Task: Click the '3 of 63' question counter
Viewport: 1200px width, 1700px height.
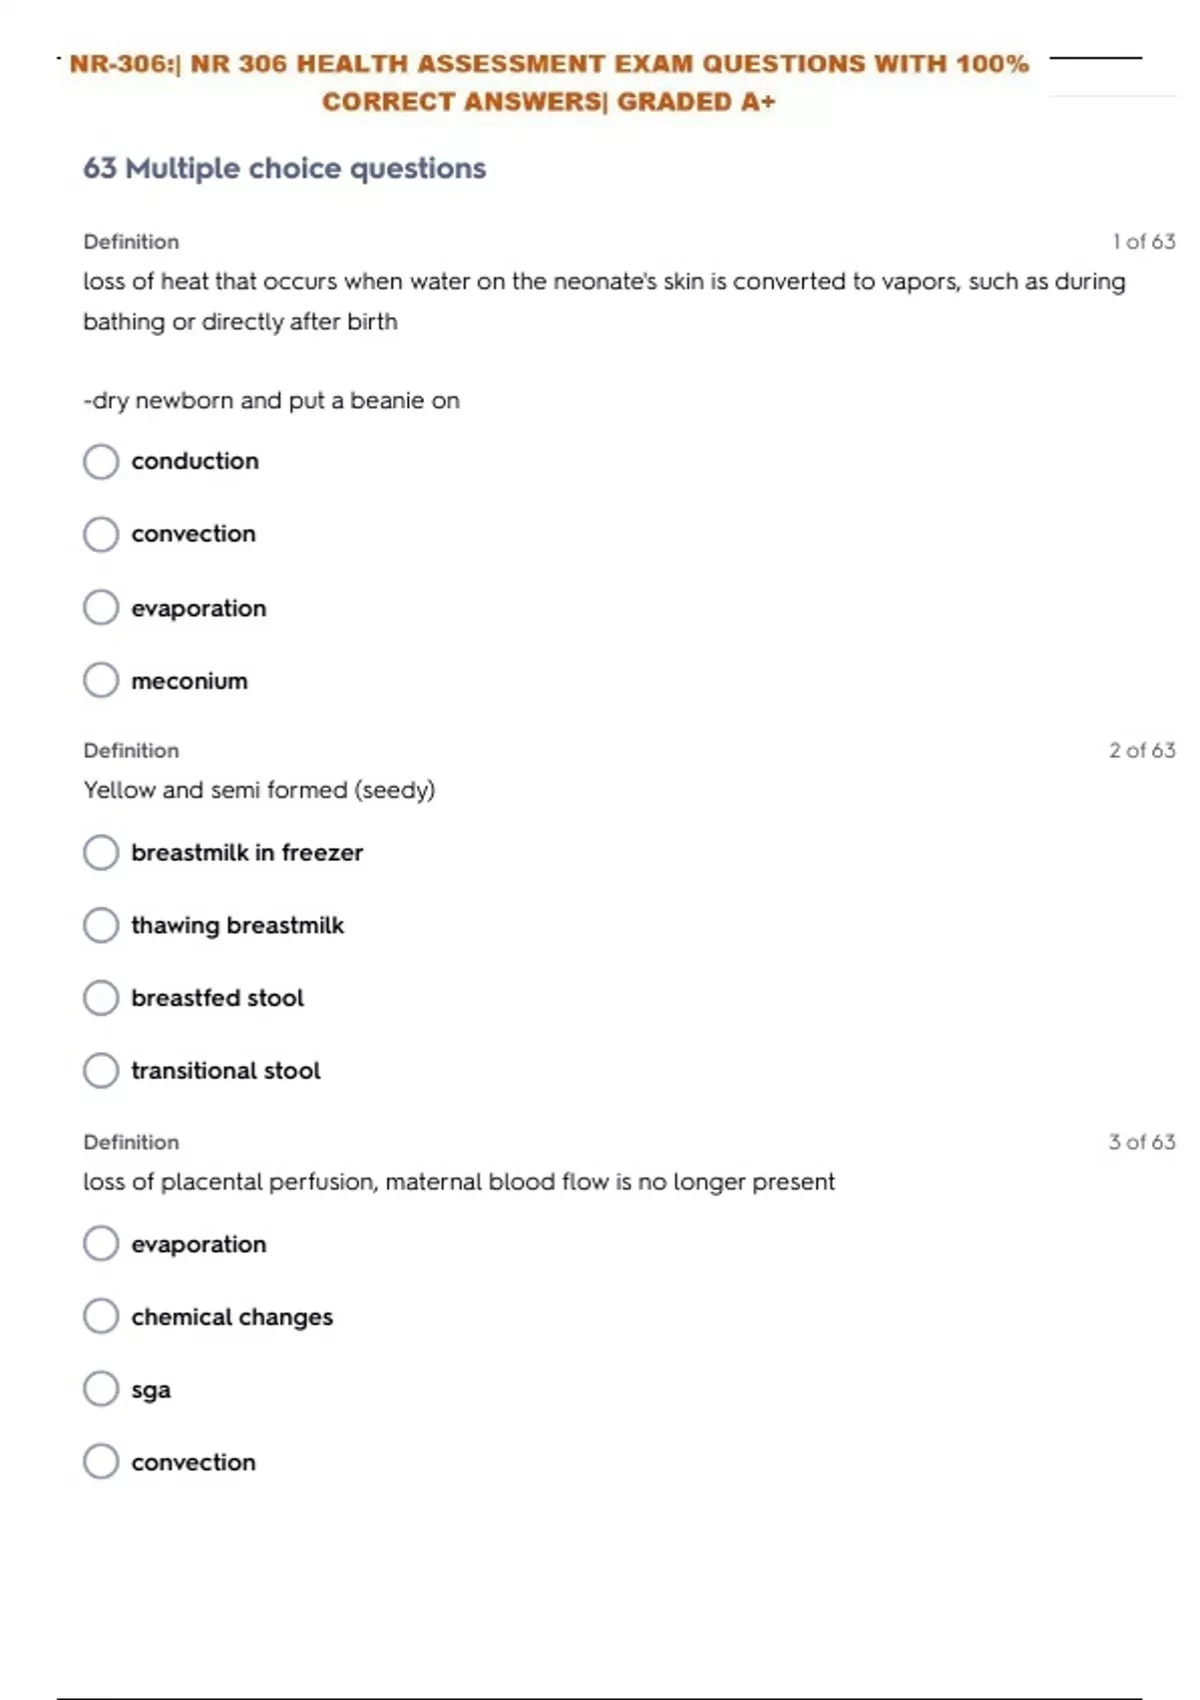Action: 1141,1142
